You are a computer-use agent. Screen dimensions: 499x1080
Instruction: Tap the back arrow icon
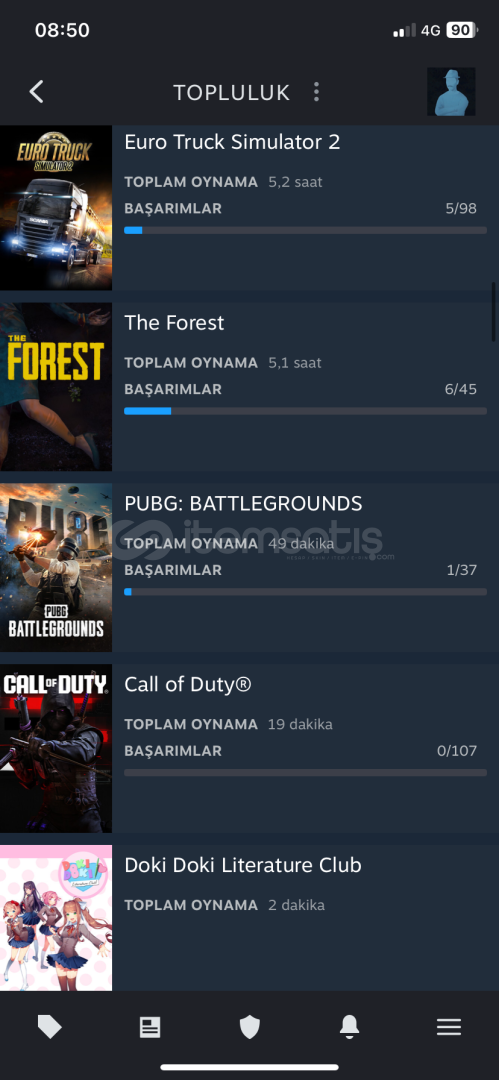tap(37, 92)
